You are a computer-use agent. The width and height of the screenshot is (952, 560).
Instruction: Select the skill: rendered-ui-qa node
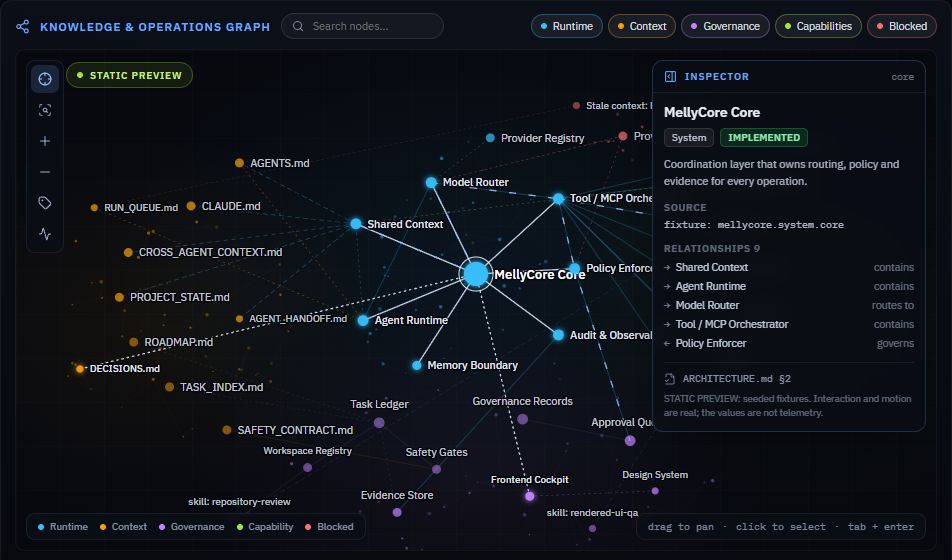click(592, 528)
